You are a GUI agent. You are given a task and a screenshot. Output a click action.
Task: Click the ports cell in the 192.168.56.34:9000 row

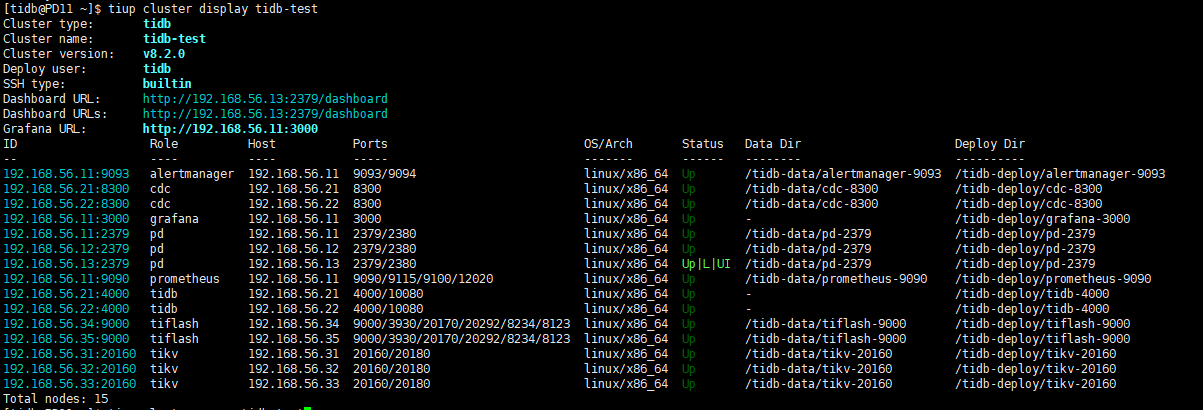(461, 324)
